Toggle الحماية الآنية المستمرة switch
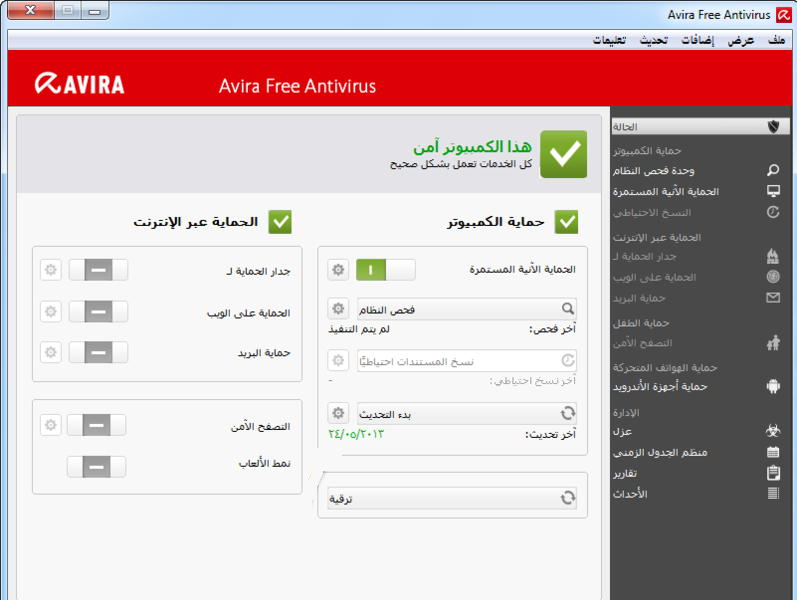The height and width of the screenshot is (600, 797). coord(385,269)
